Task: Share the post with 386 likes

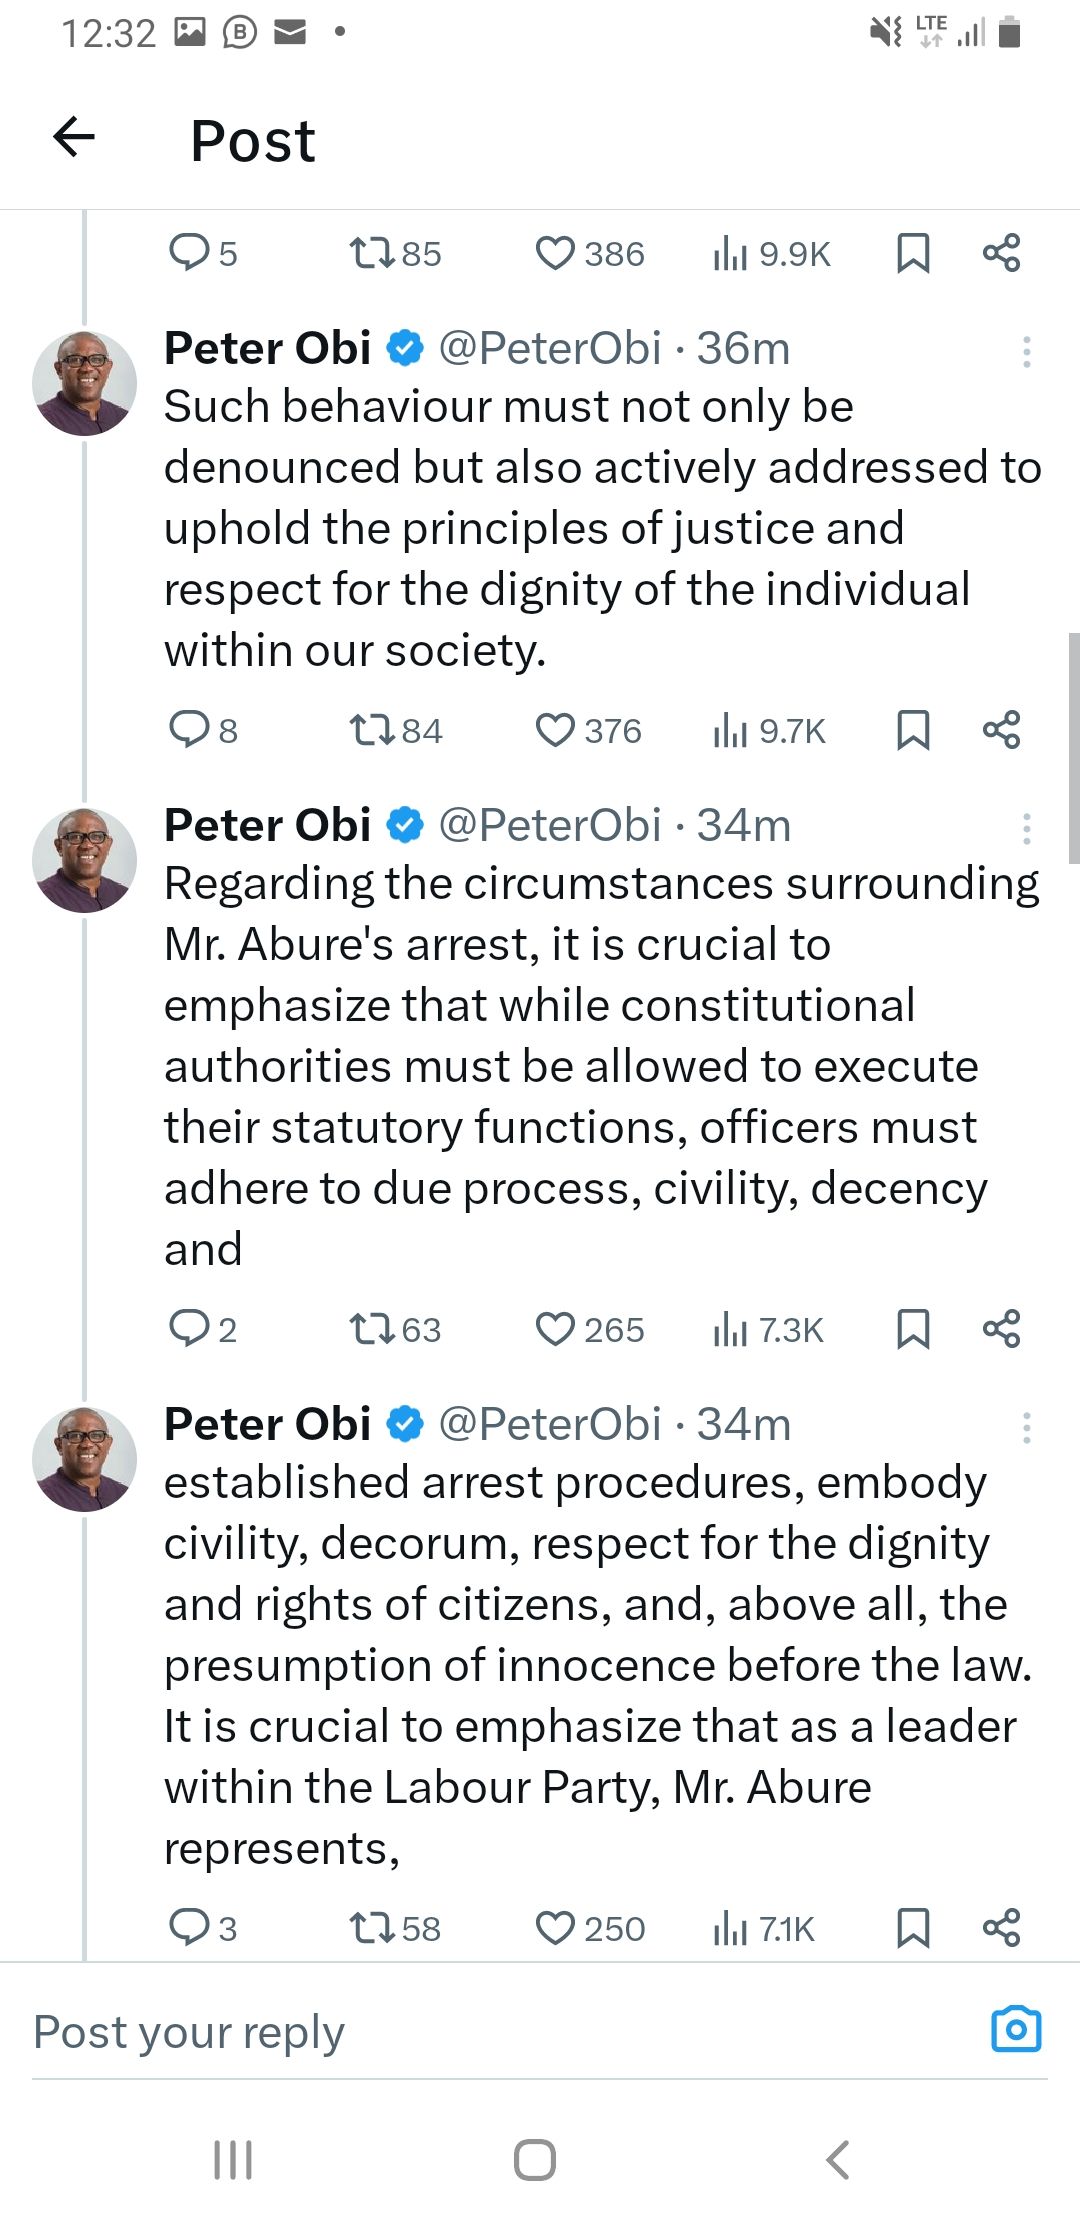Action: click(x=1001, y=253)
